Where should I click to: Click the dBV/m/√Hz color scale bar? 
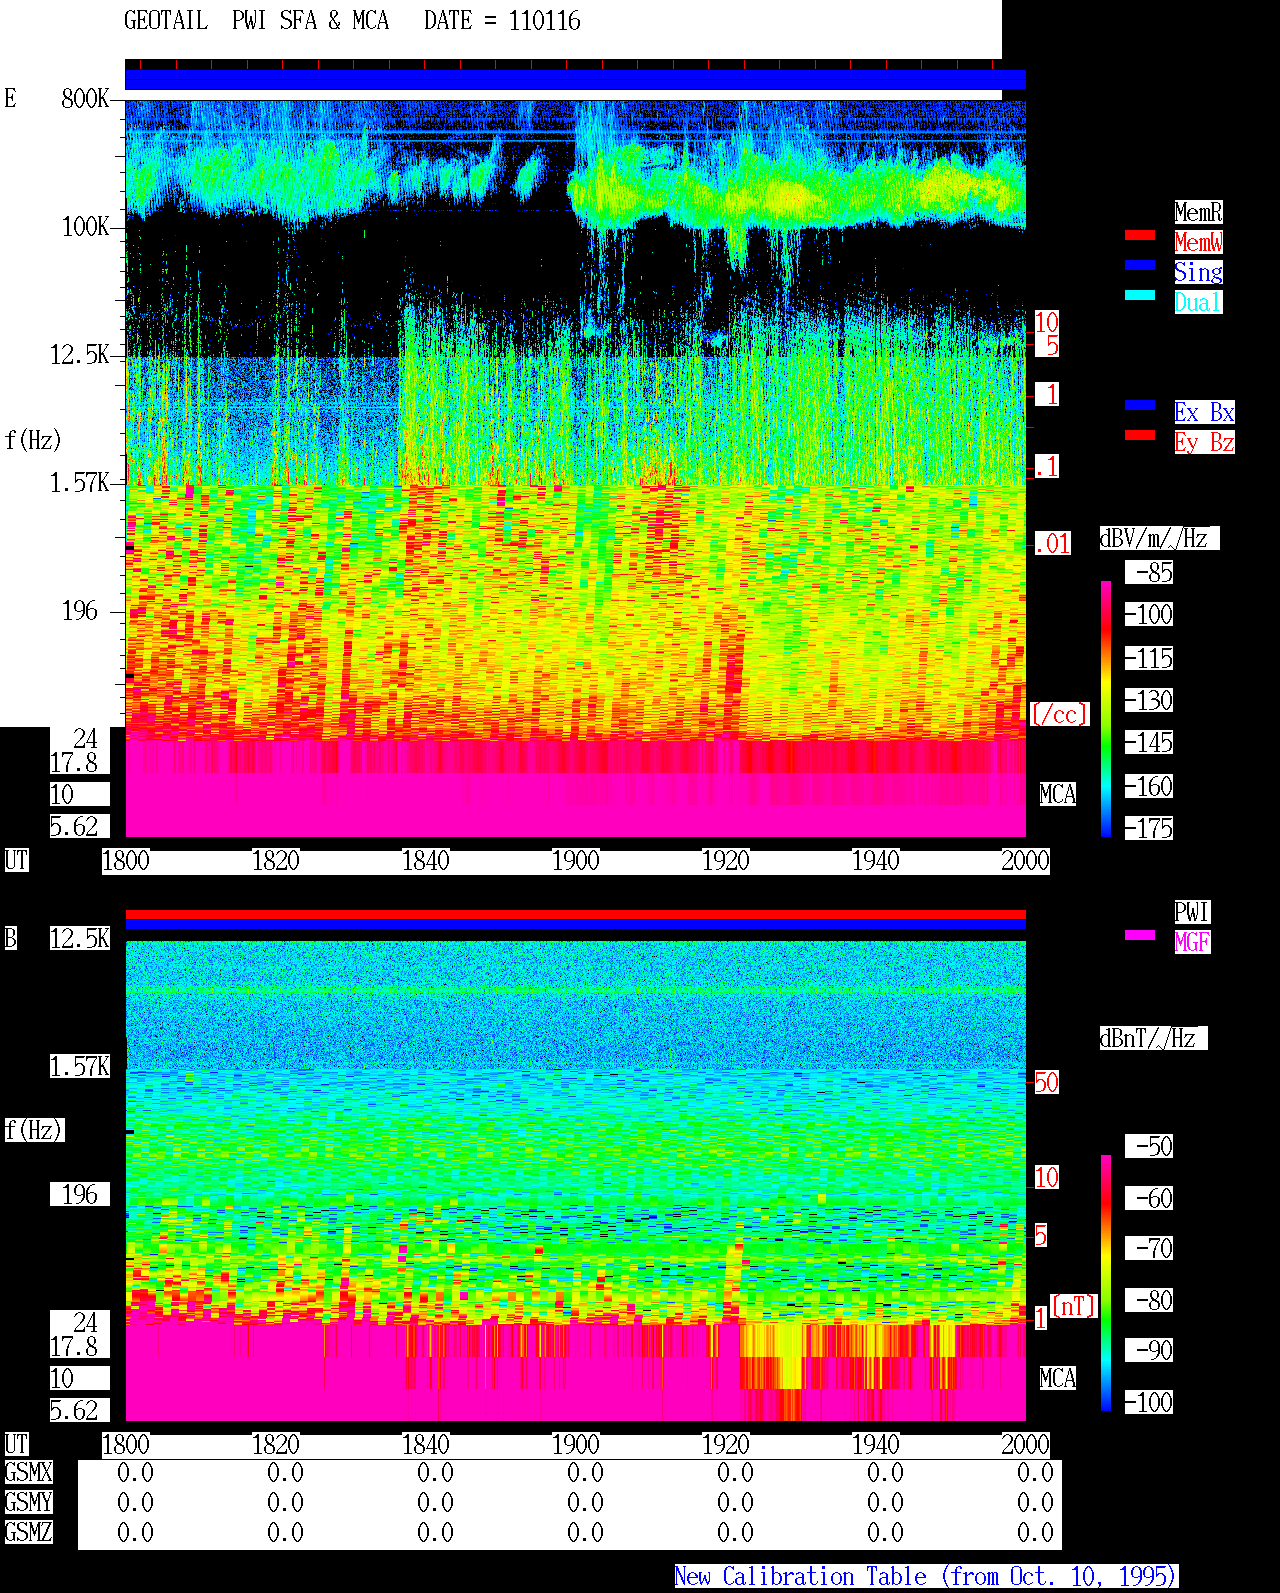pos(1106,708)
